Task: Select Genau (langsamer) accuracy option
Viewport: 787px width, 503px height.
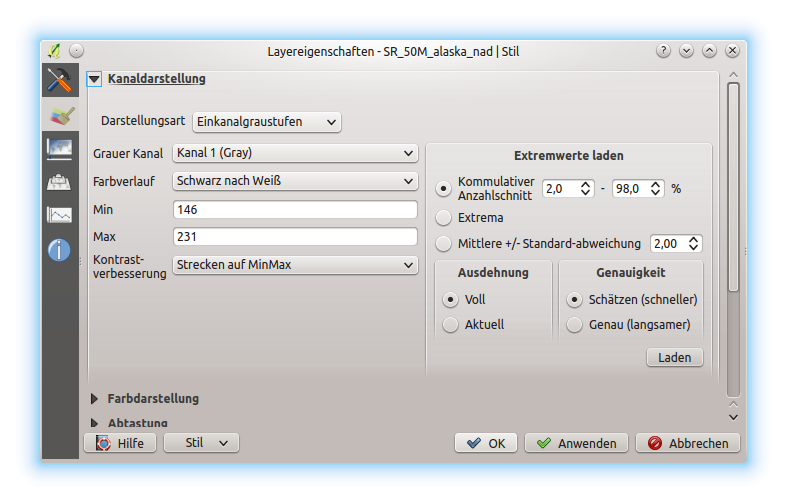Action: 575,324
